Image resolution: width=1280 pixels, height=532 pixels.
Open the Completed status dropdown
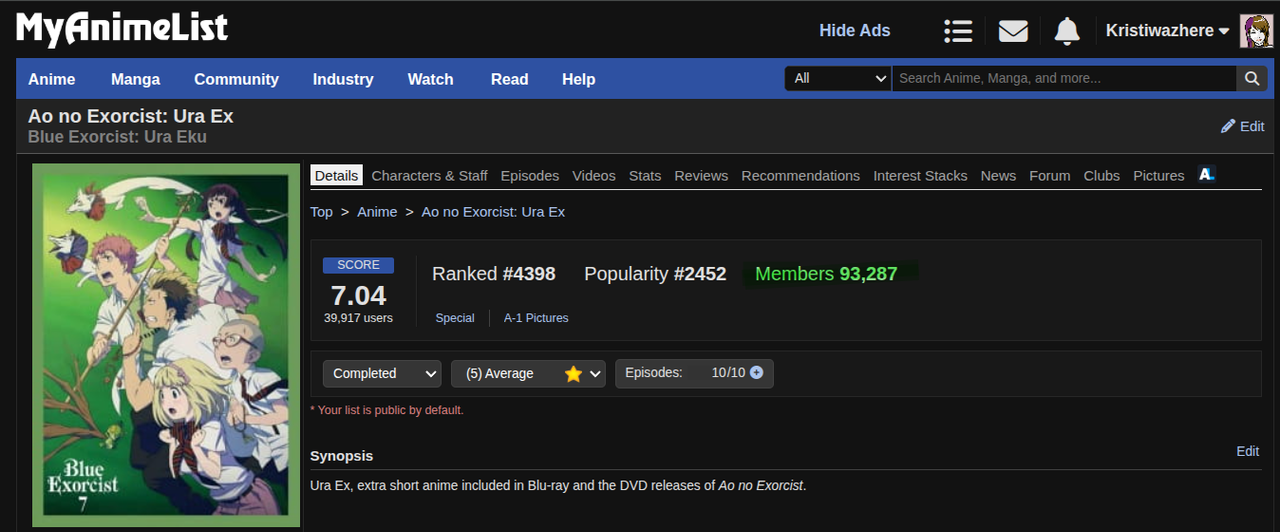point(382,373)
